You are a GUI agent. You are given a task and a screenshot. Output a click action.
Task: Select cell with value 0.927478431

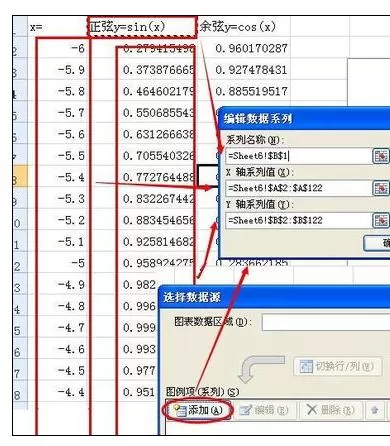pyautogui.click(x=244, y=70)
